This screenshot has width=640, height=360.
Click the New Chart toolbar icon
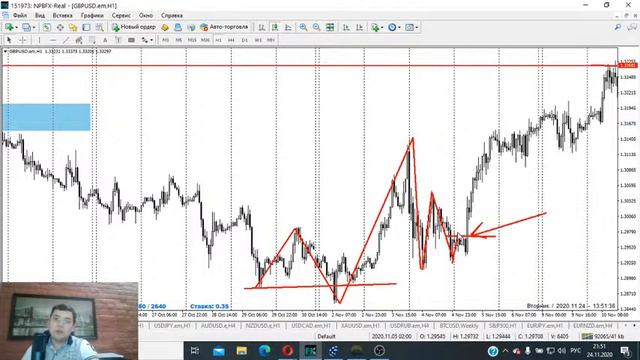pos(9,27)
